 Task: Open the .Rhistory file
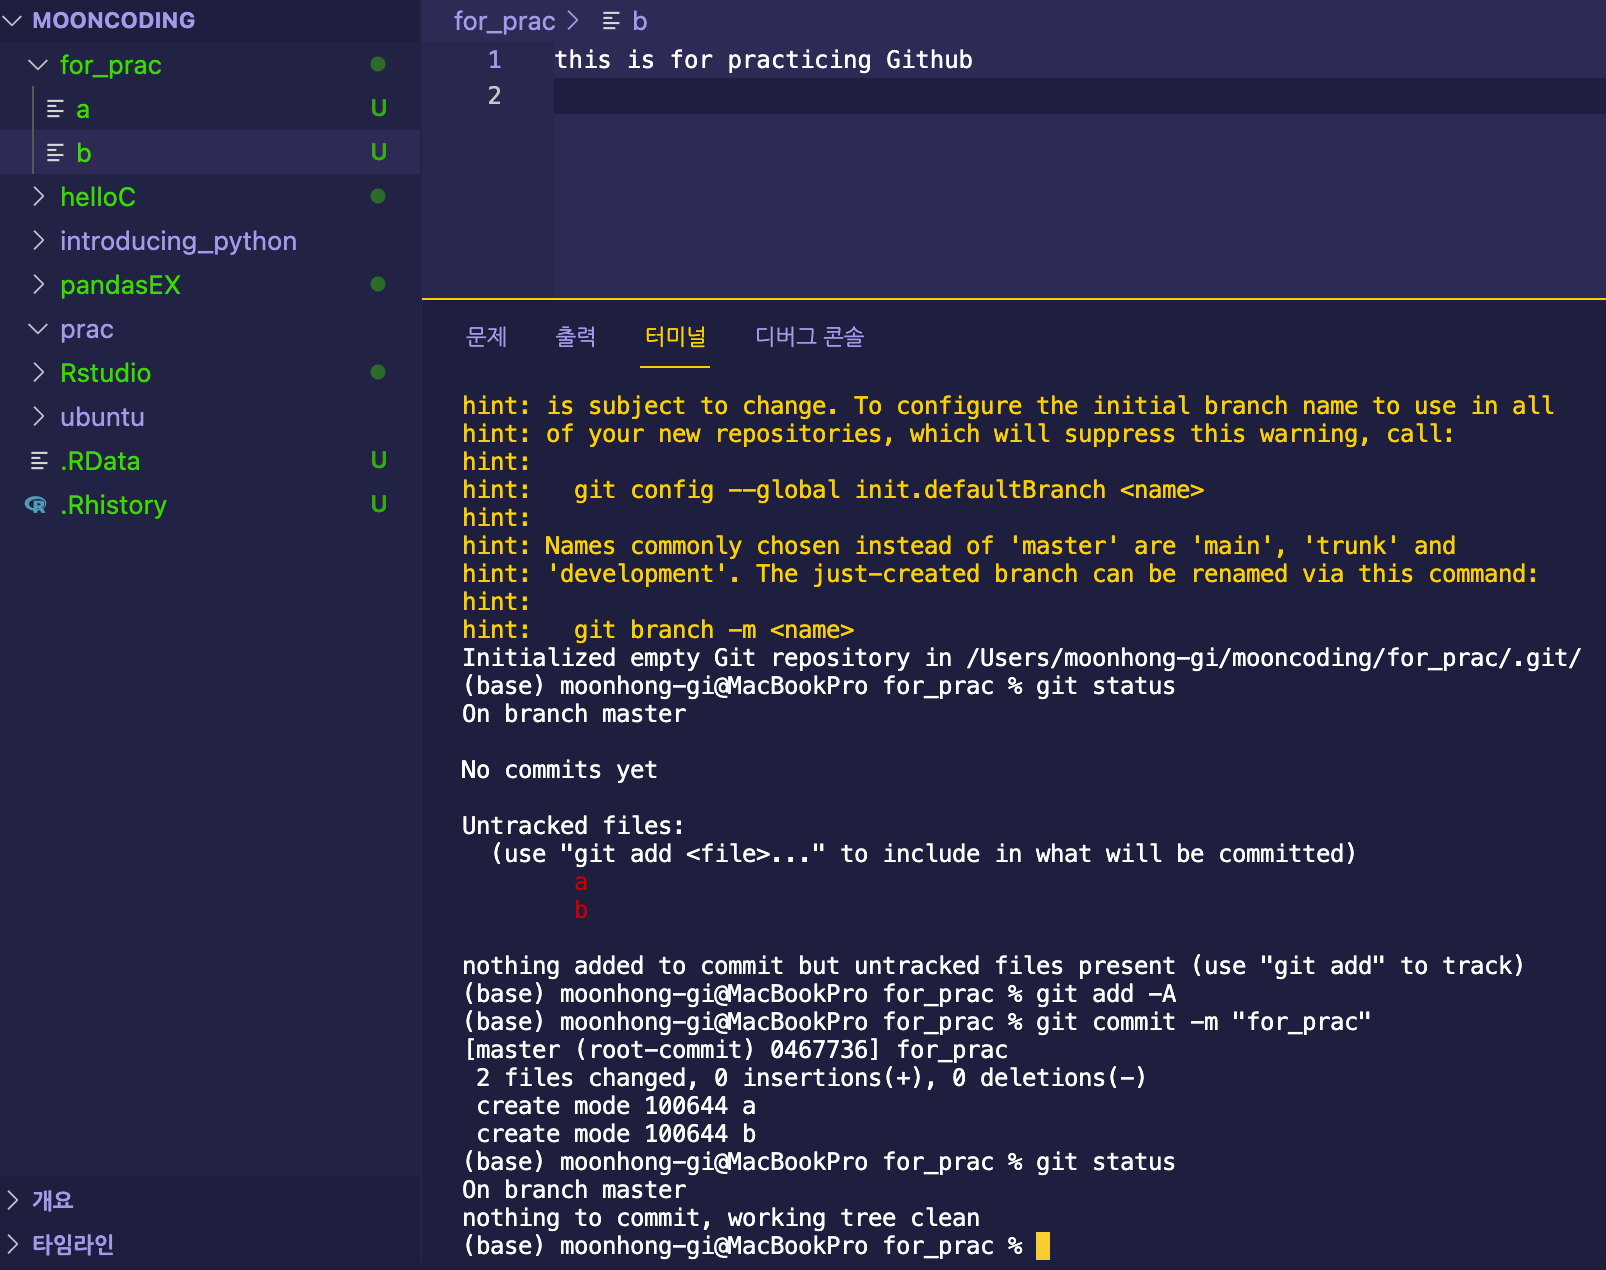210,505
